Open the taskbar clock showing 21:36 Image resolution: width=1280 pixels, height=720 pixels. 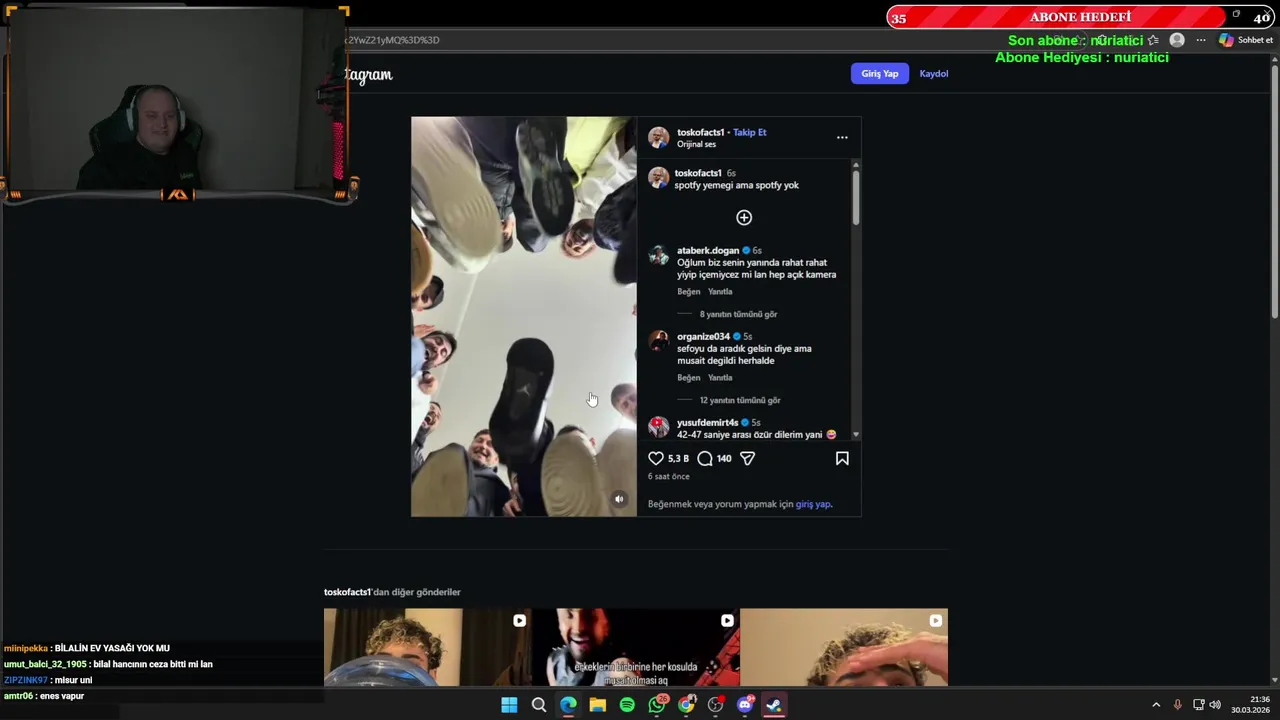click(x=1251, y=705)
